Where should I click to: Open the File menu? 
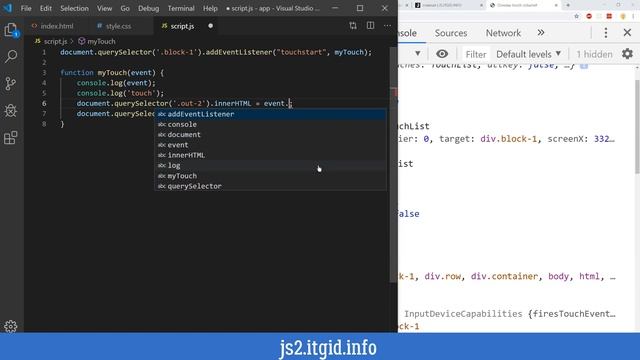[x=26, y=8]
